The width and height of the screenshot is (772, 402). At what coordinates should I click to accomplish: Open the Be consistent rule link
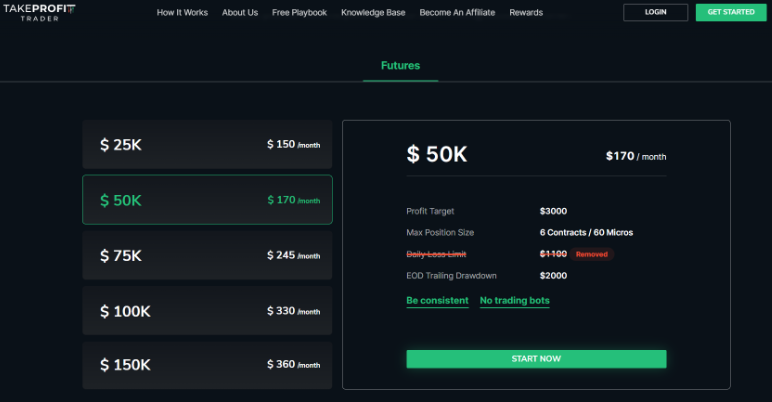437,300
